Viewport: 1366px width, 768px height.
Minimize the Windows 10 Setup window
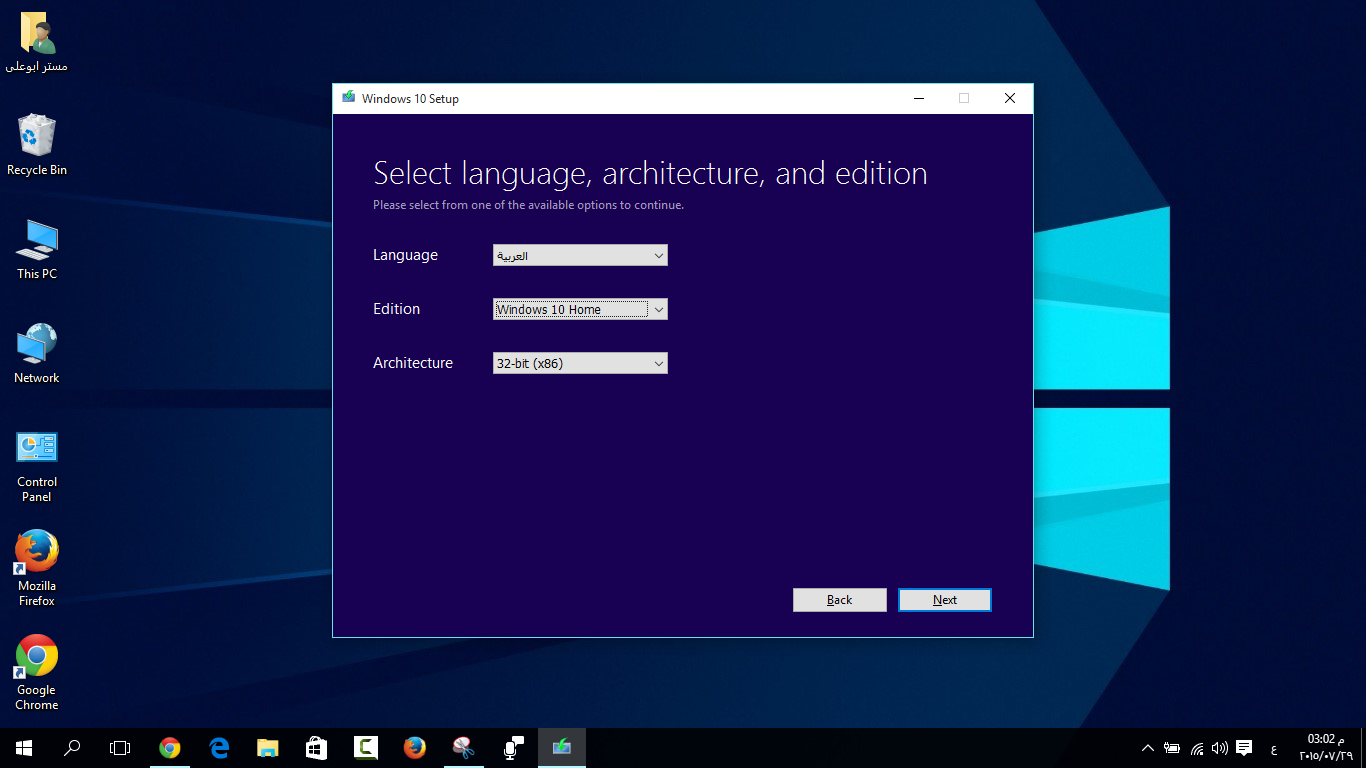(918, 98)
